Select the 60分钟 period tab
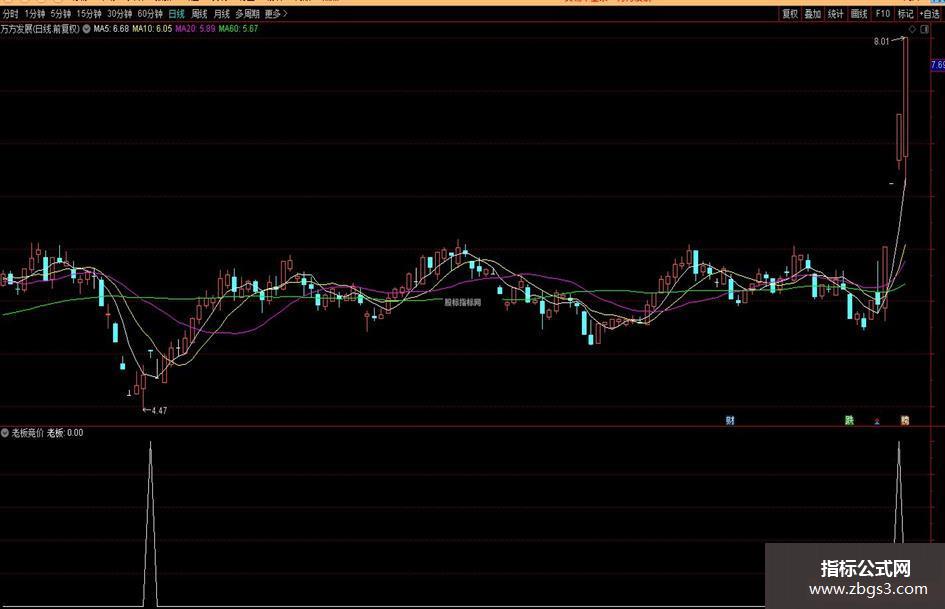 pos(150,13)
